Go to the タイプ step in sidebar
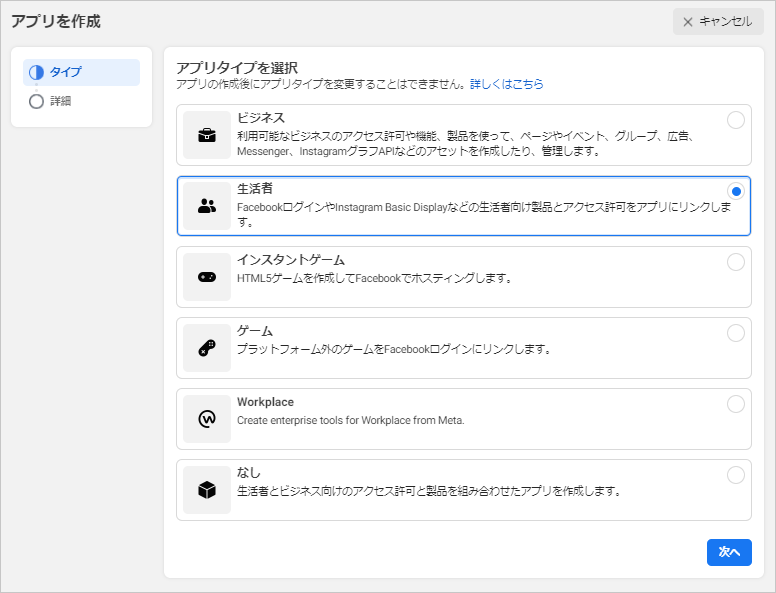776x593 pixels. pyautogui.click(x=81, y=72)
